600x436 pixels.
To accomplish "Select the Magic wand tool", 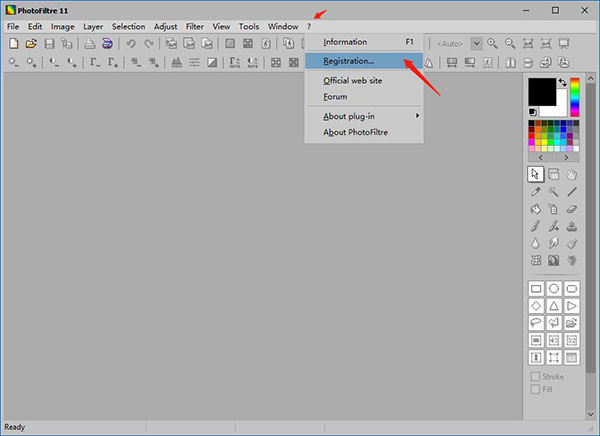I will point(553,192).
